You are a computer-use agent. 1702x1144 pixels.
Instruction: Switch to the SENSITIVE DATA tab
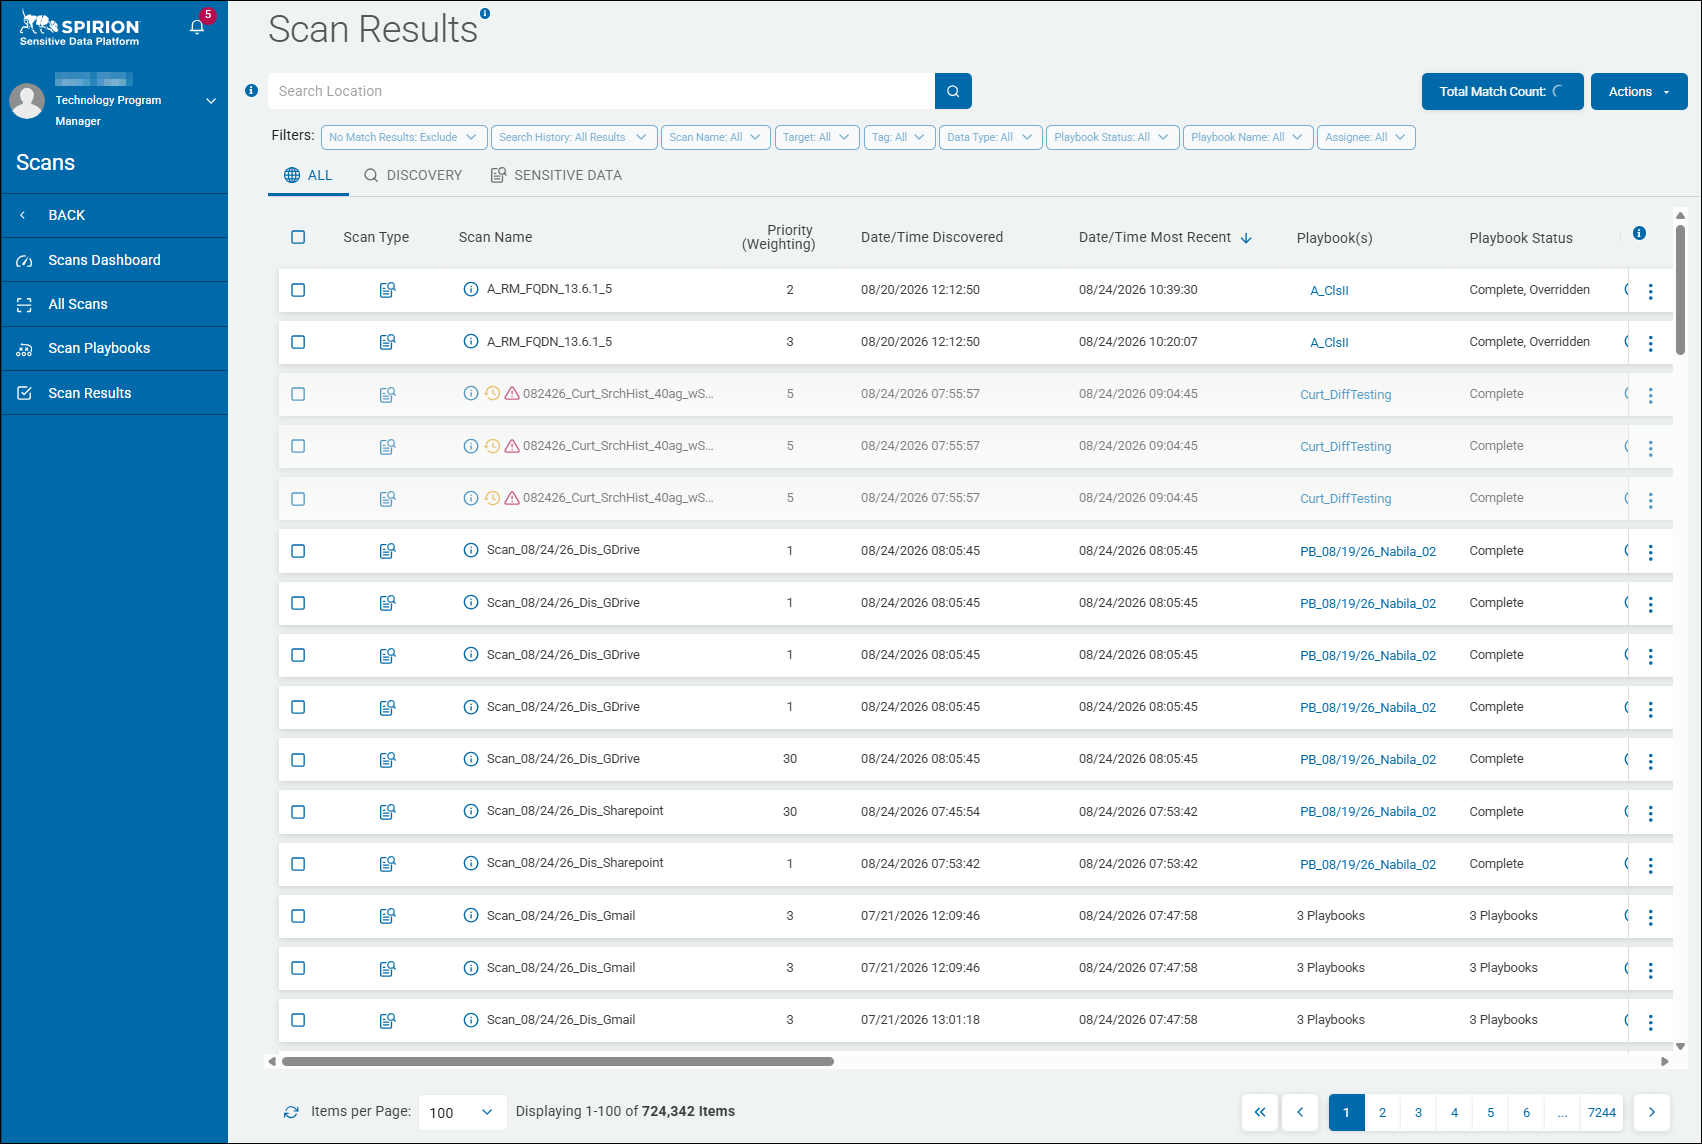[x=556, y=175]
